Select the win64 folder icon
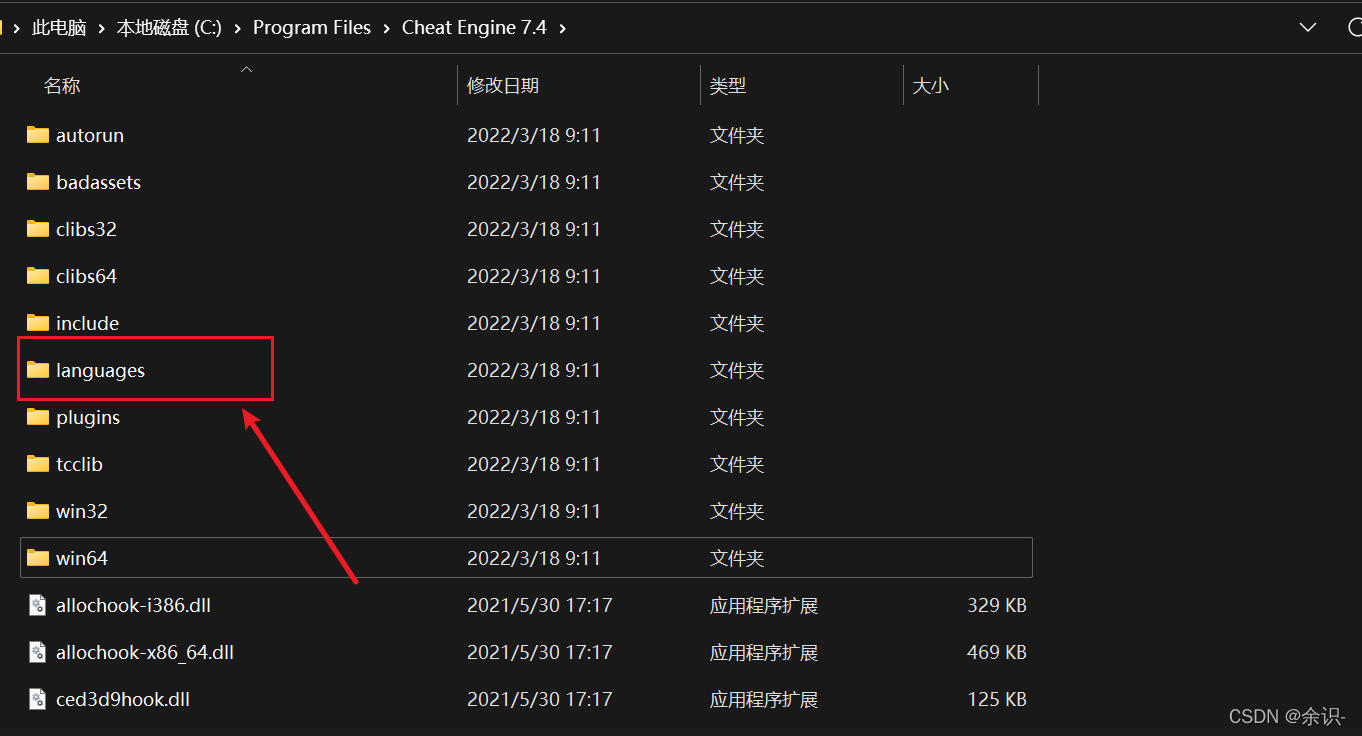The width and height of the screenshot is (1362, 736). pyautogui.click(x=38, y=558)
